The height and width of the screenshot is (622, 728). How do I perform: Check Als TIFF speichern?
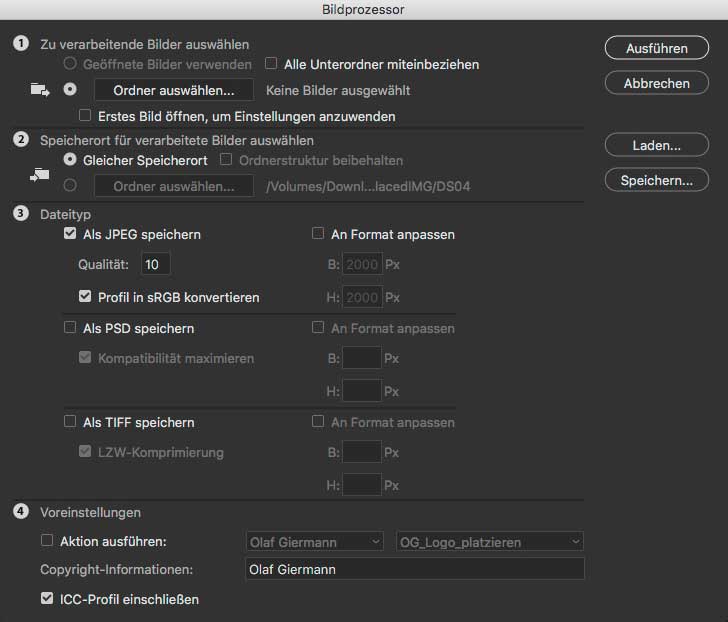(x=70, y=421)
